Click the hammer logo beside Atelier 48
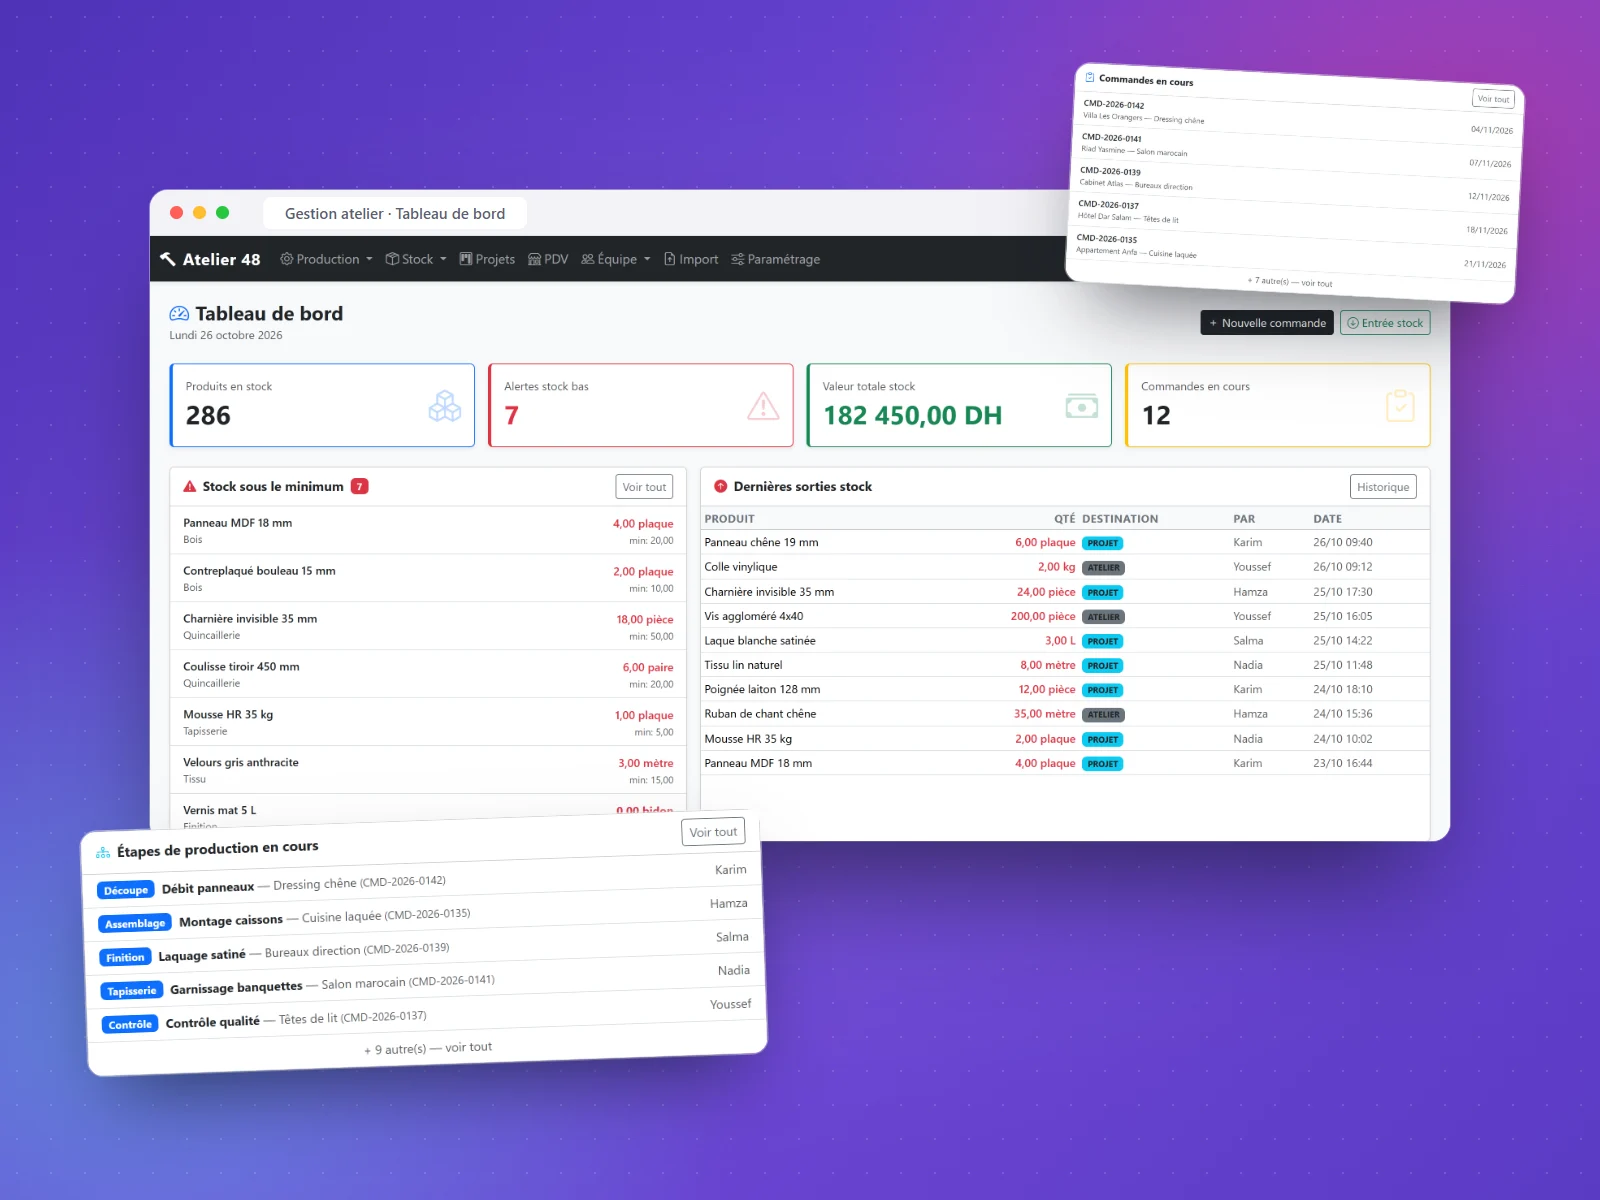1600x1200 pixels. click(168, 259)
